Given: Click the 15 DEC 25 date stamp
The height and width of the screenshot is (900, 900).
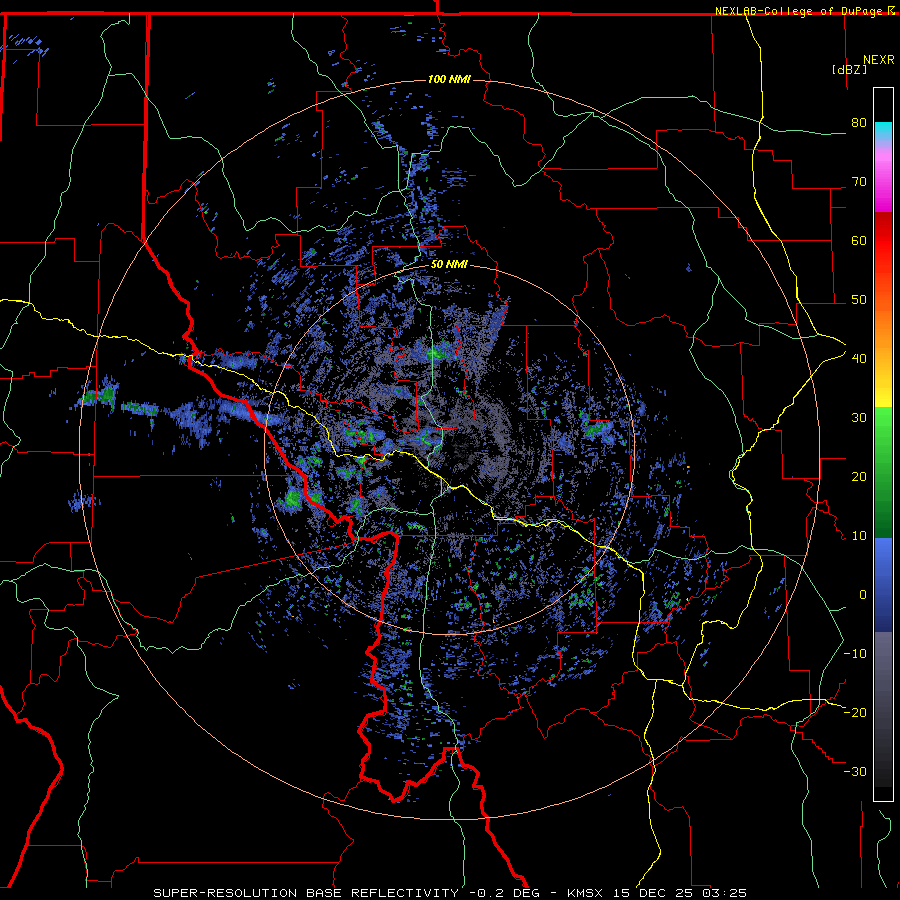Looking at the screenshot, I should [653, 893].
